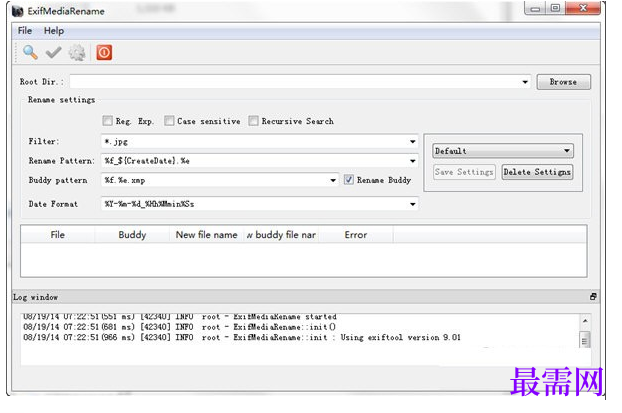Click the Delete Settings button
Image resolution: width=622 pixels, height=413 pixels.
click(x=537, y=172)
